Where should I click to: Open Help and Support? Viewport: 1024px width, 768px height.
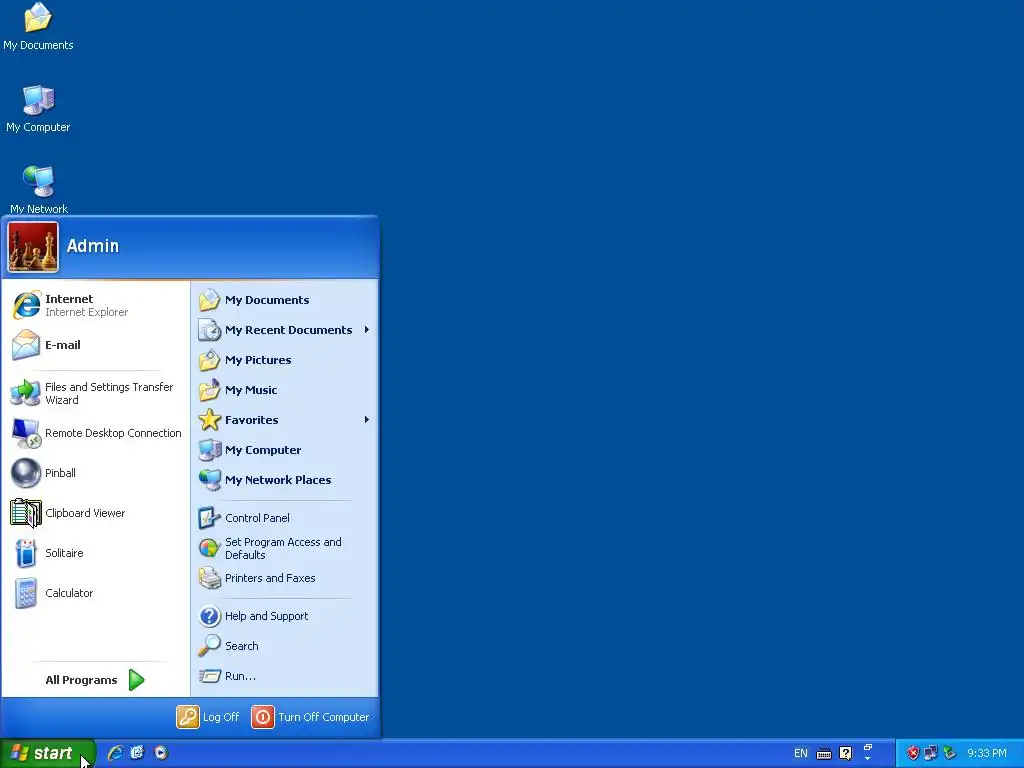[x=285, y=616]
